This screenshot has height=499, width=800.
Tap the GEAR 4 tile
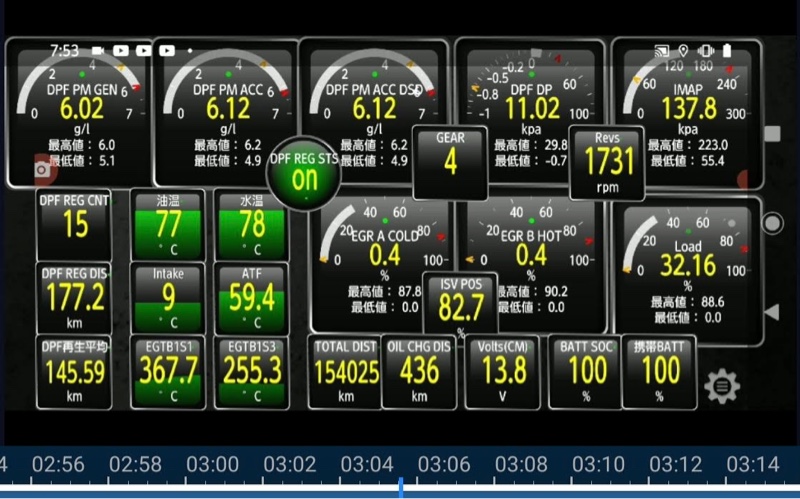pyautogui.click(x=450, y=162)
